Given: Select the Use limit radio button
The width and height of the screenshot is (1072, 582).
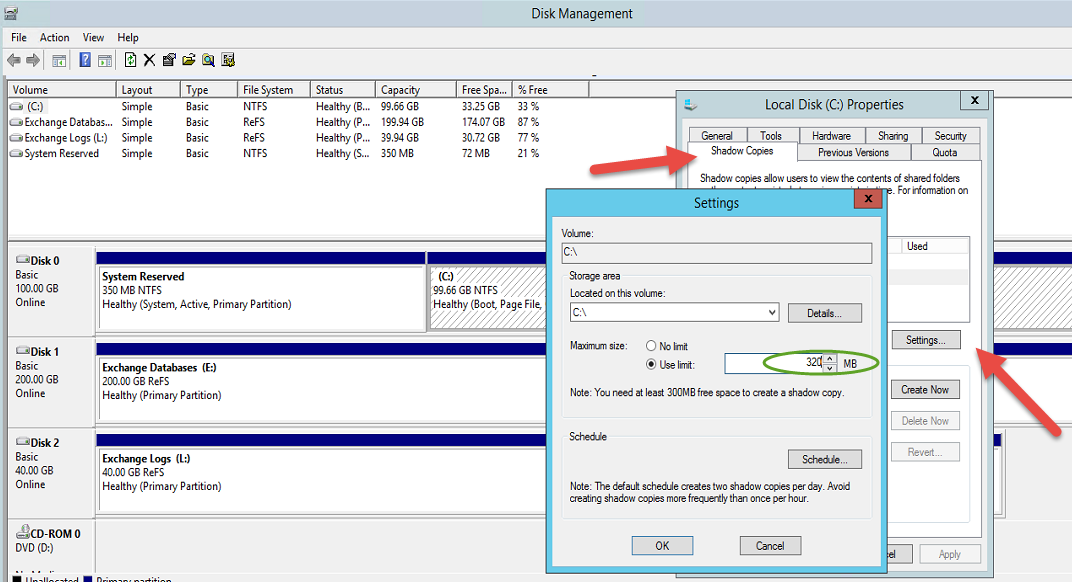Looking at the screenshot, I should [651, 365].
